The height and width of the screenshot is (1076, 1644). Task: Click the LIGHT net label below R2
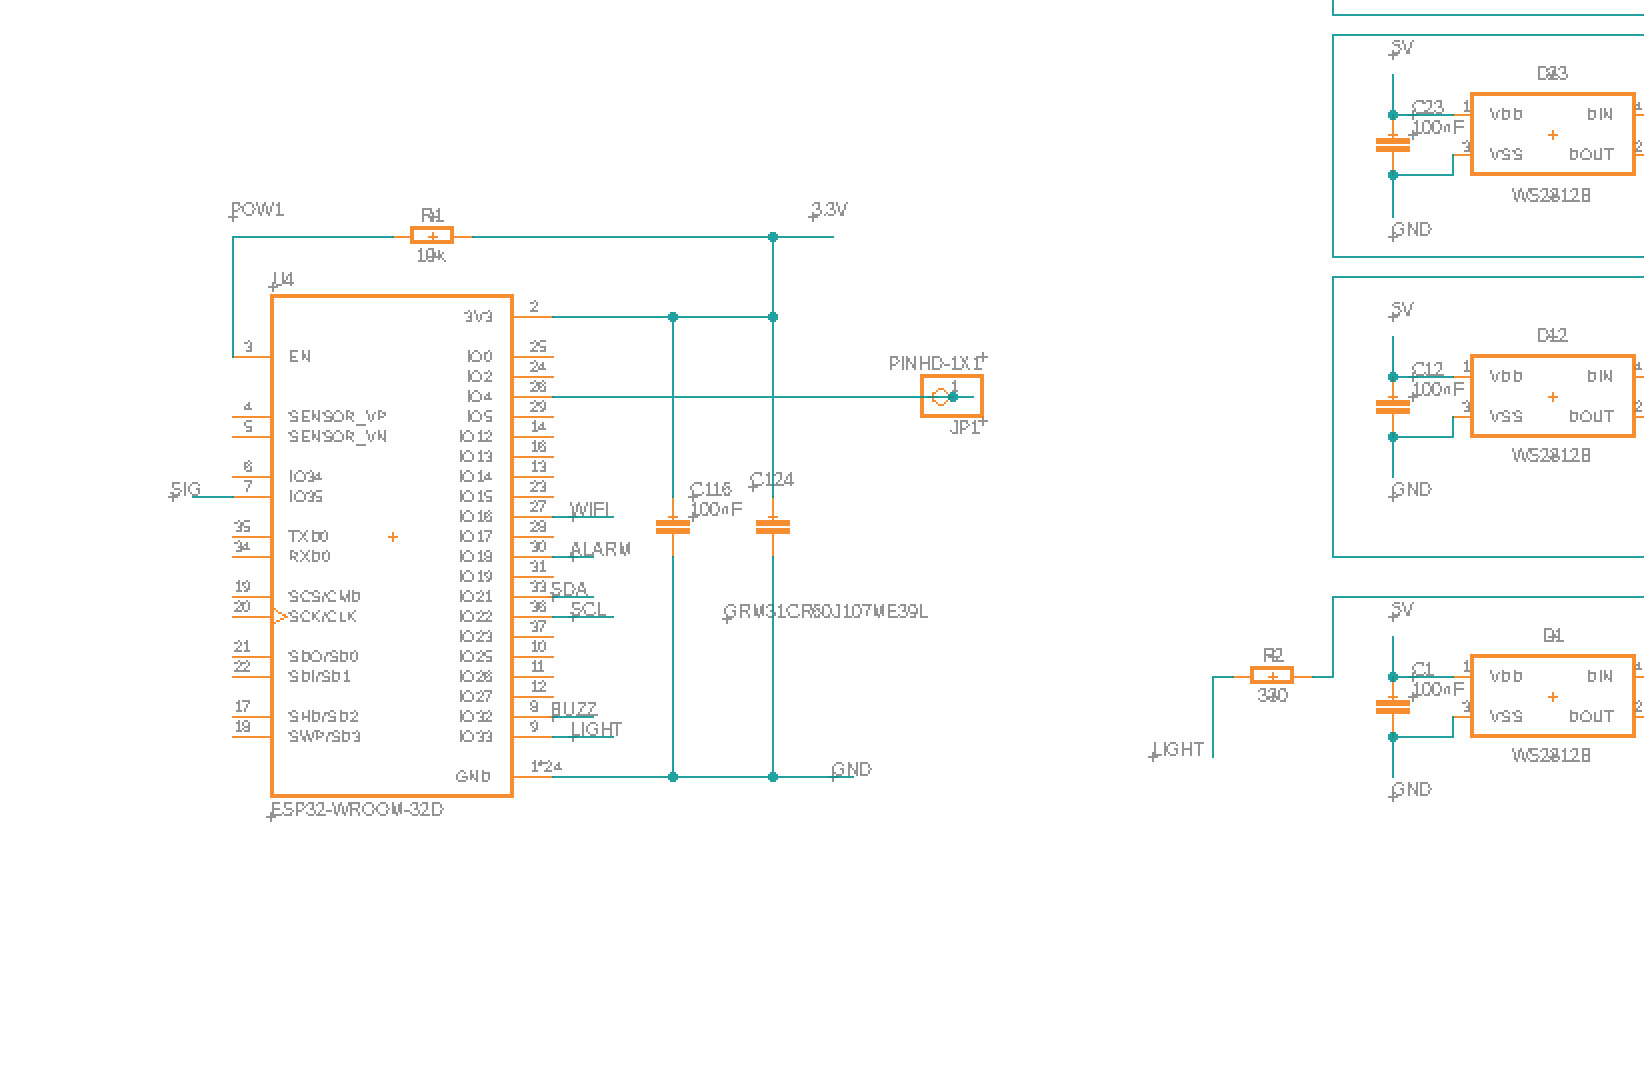1178,750
